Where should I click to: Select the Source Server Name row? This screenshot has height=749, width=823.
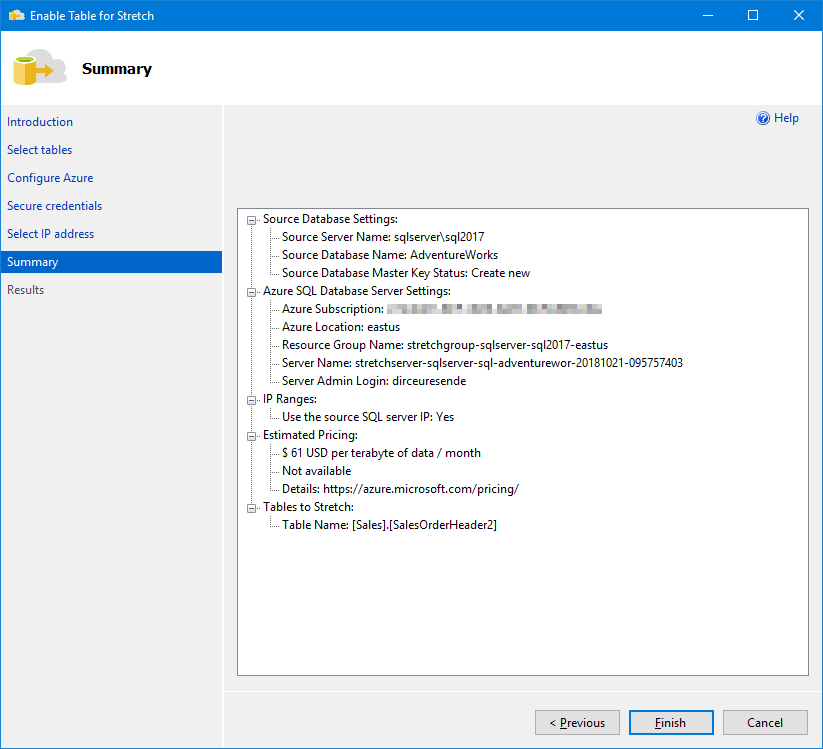coord(383,237)
